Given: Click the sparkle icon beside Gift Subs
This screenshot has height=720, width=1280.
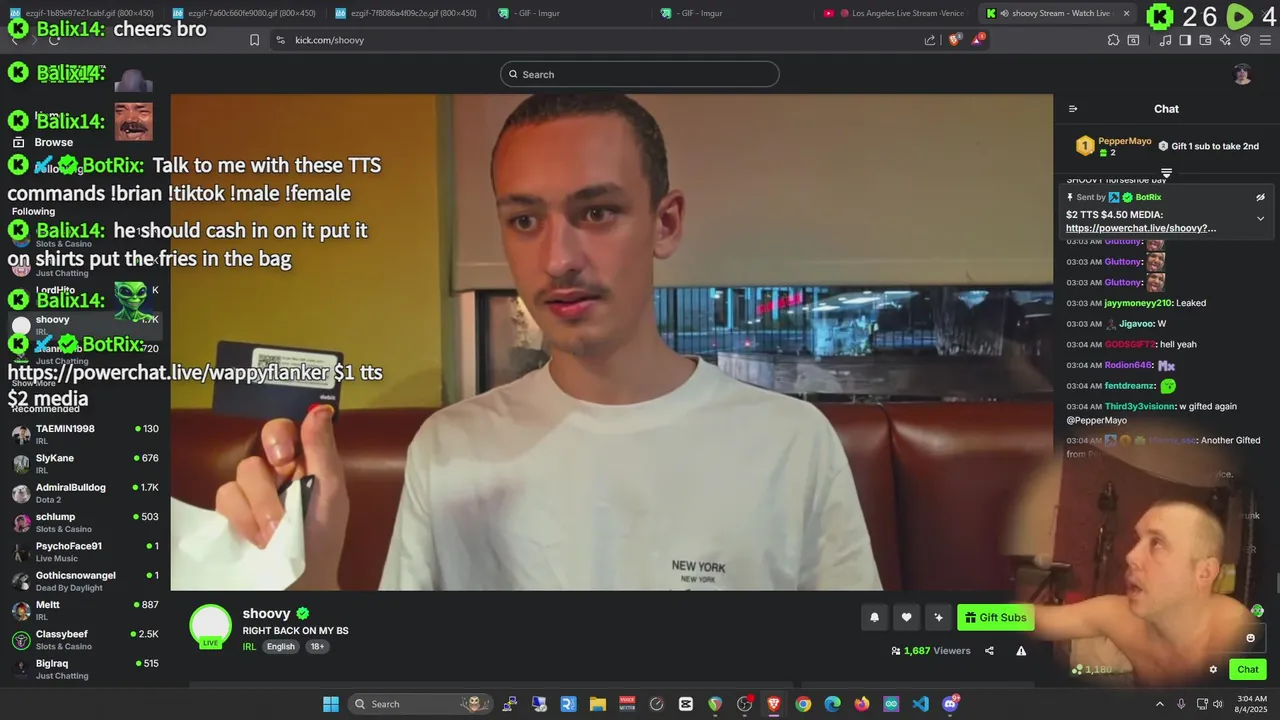Looking at the screenshot, I should click(x=938, y=618).
